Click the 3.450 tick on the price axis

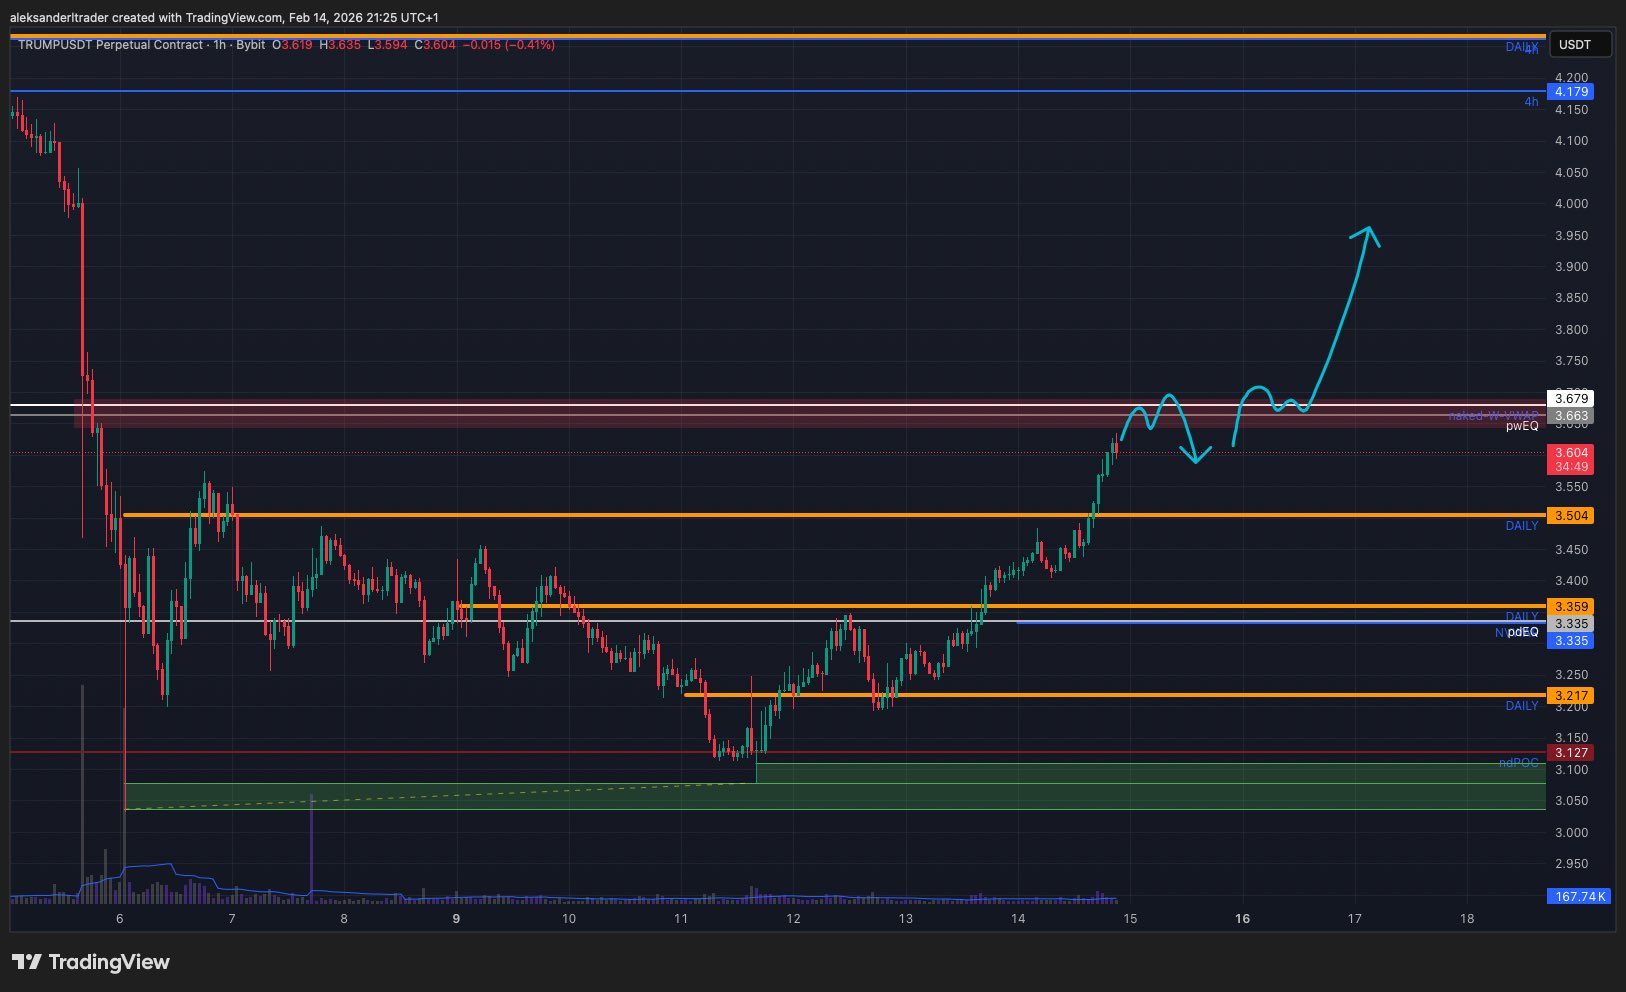pyautogui.click(x=1571, y=550)
